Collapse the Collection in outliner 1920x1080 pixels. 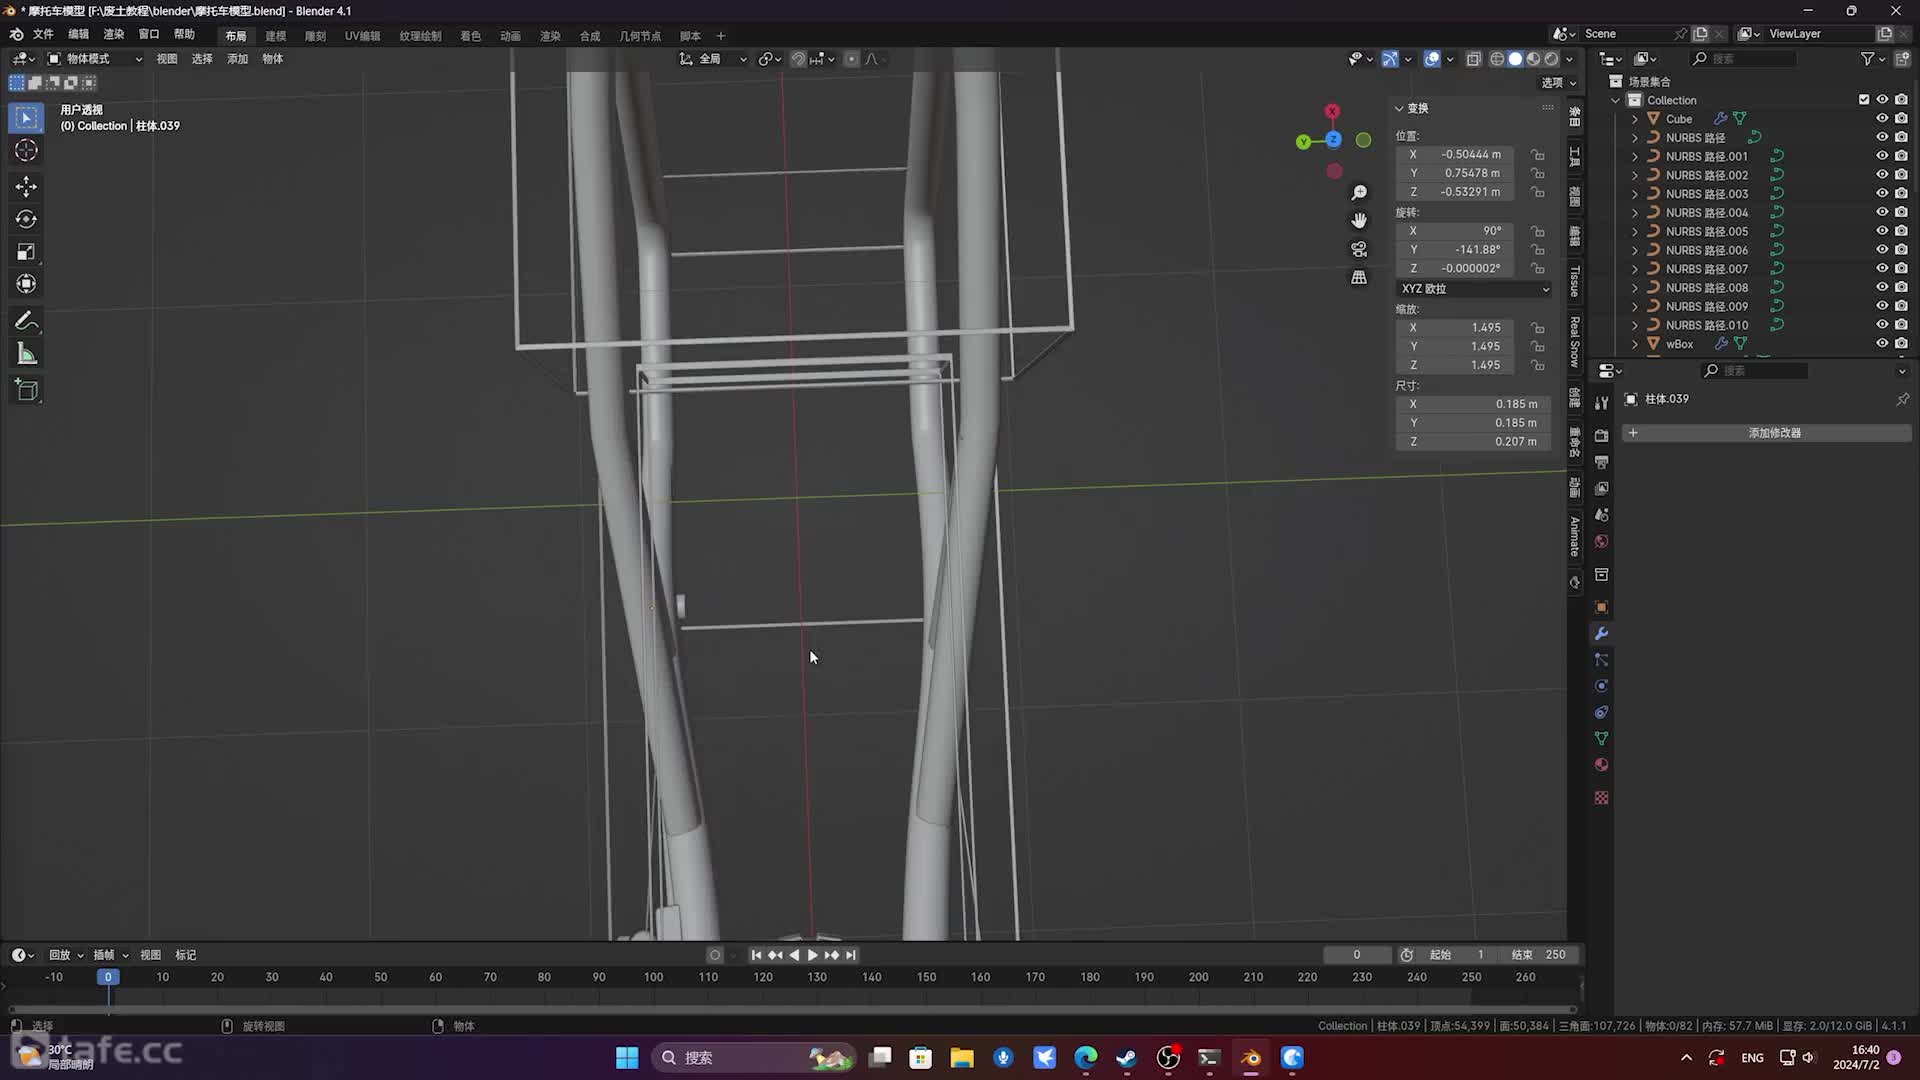(x=1616, y=100)
